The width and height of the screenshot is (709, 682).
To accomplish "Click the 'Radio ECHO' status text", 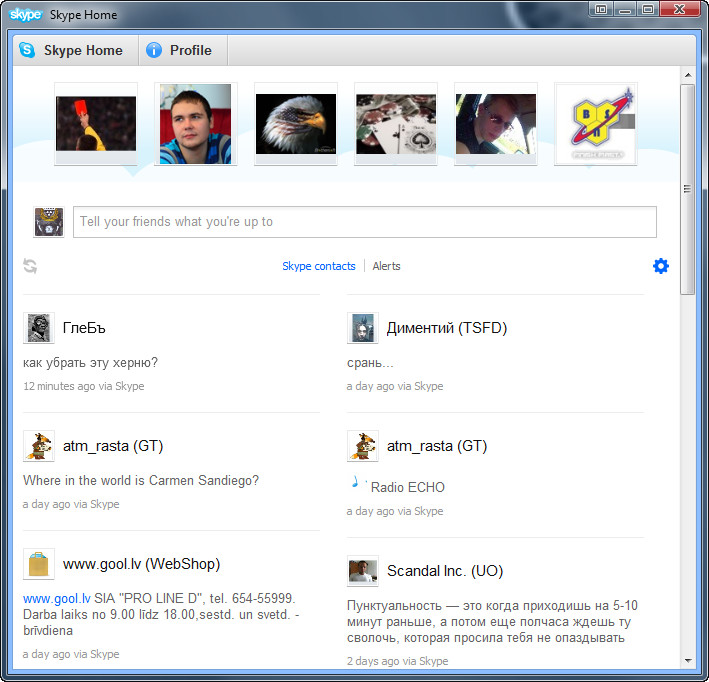I will pyautogui.click(x=408, y=487).
